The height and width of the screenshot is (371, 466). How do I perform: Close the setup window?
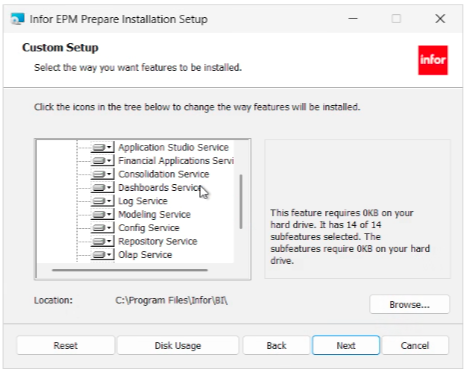click(440, 19)
